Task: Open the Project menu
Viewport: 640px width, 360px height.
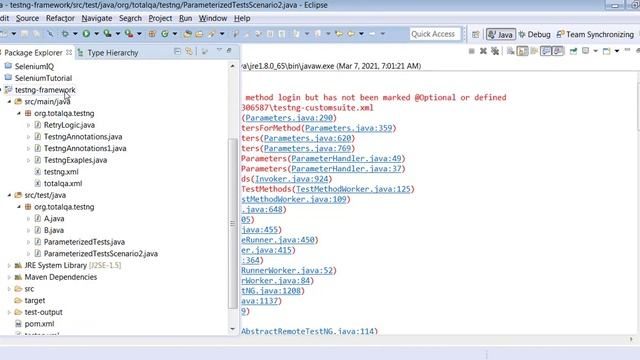Action: click(160, 18)
